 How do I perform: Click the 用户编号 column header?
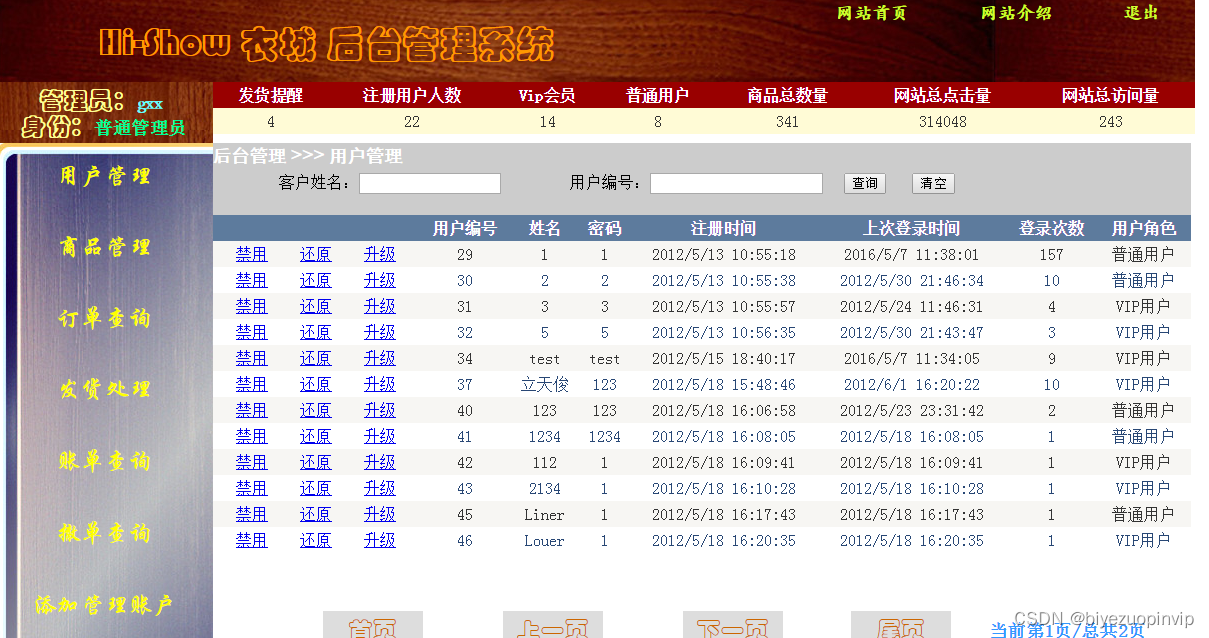[x=465, y=228]
